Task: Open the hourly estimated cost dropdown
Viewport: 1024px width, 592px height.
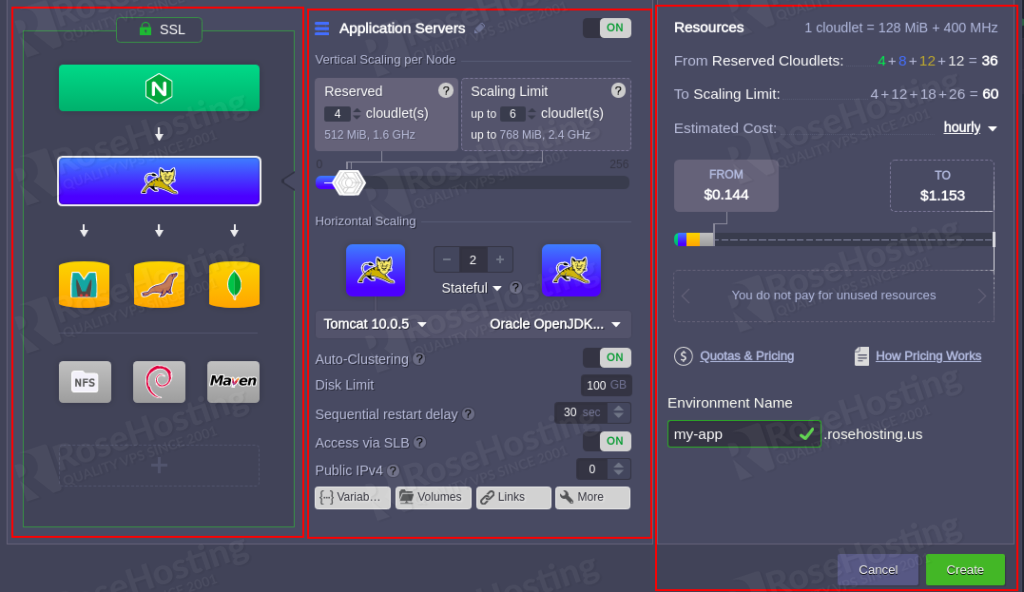Action: [x=970, y=127]
